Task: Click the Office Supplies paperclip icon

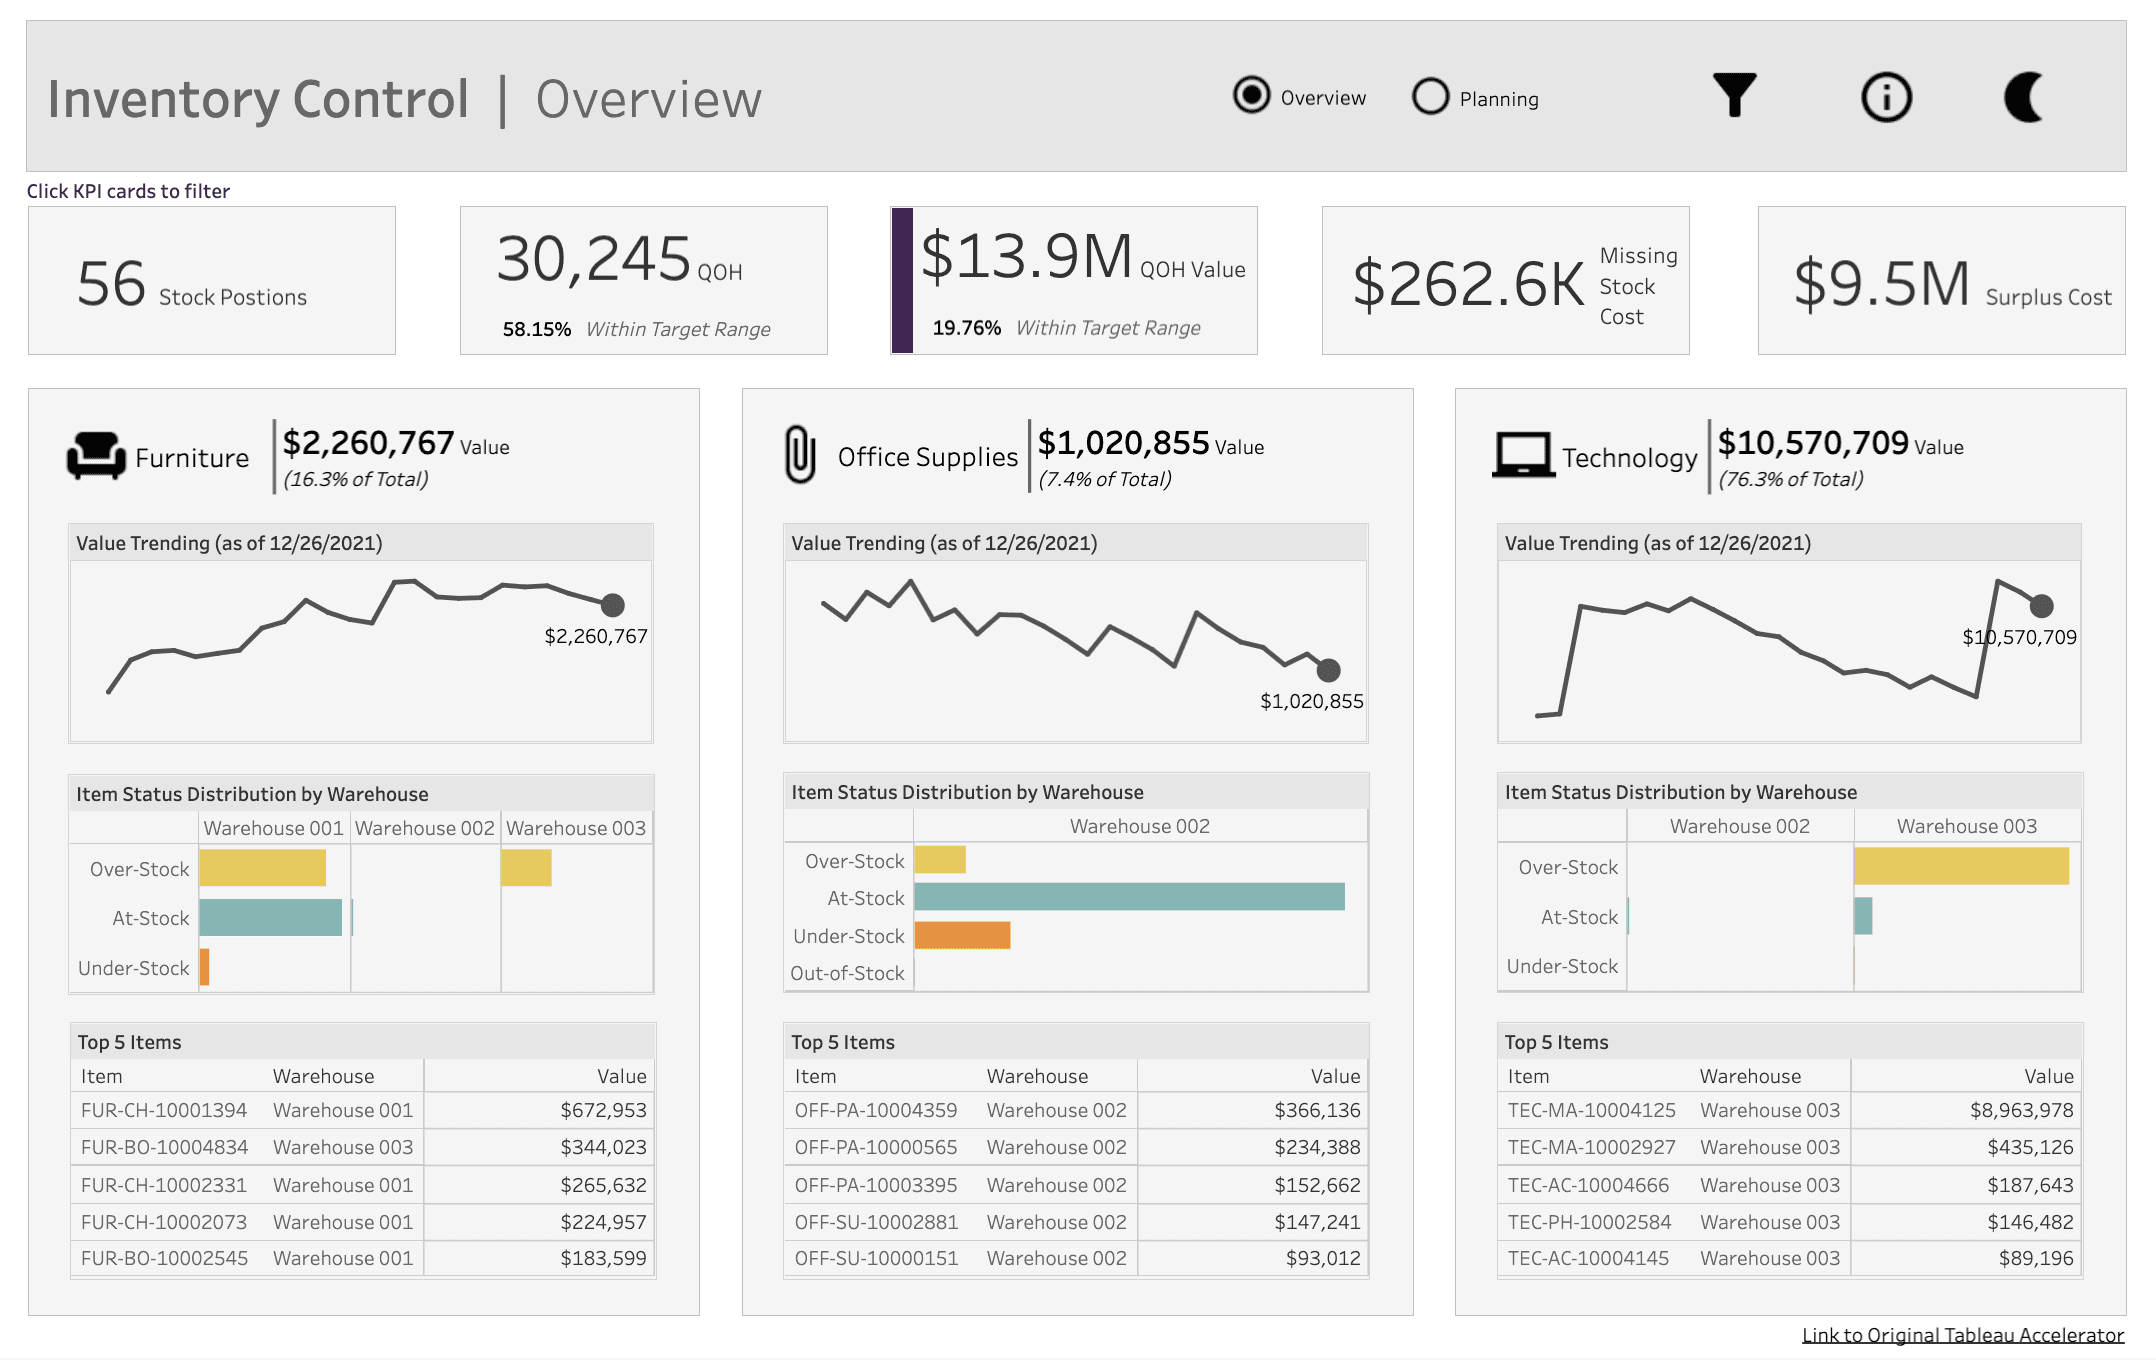Action: tap(800, 455)
